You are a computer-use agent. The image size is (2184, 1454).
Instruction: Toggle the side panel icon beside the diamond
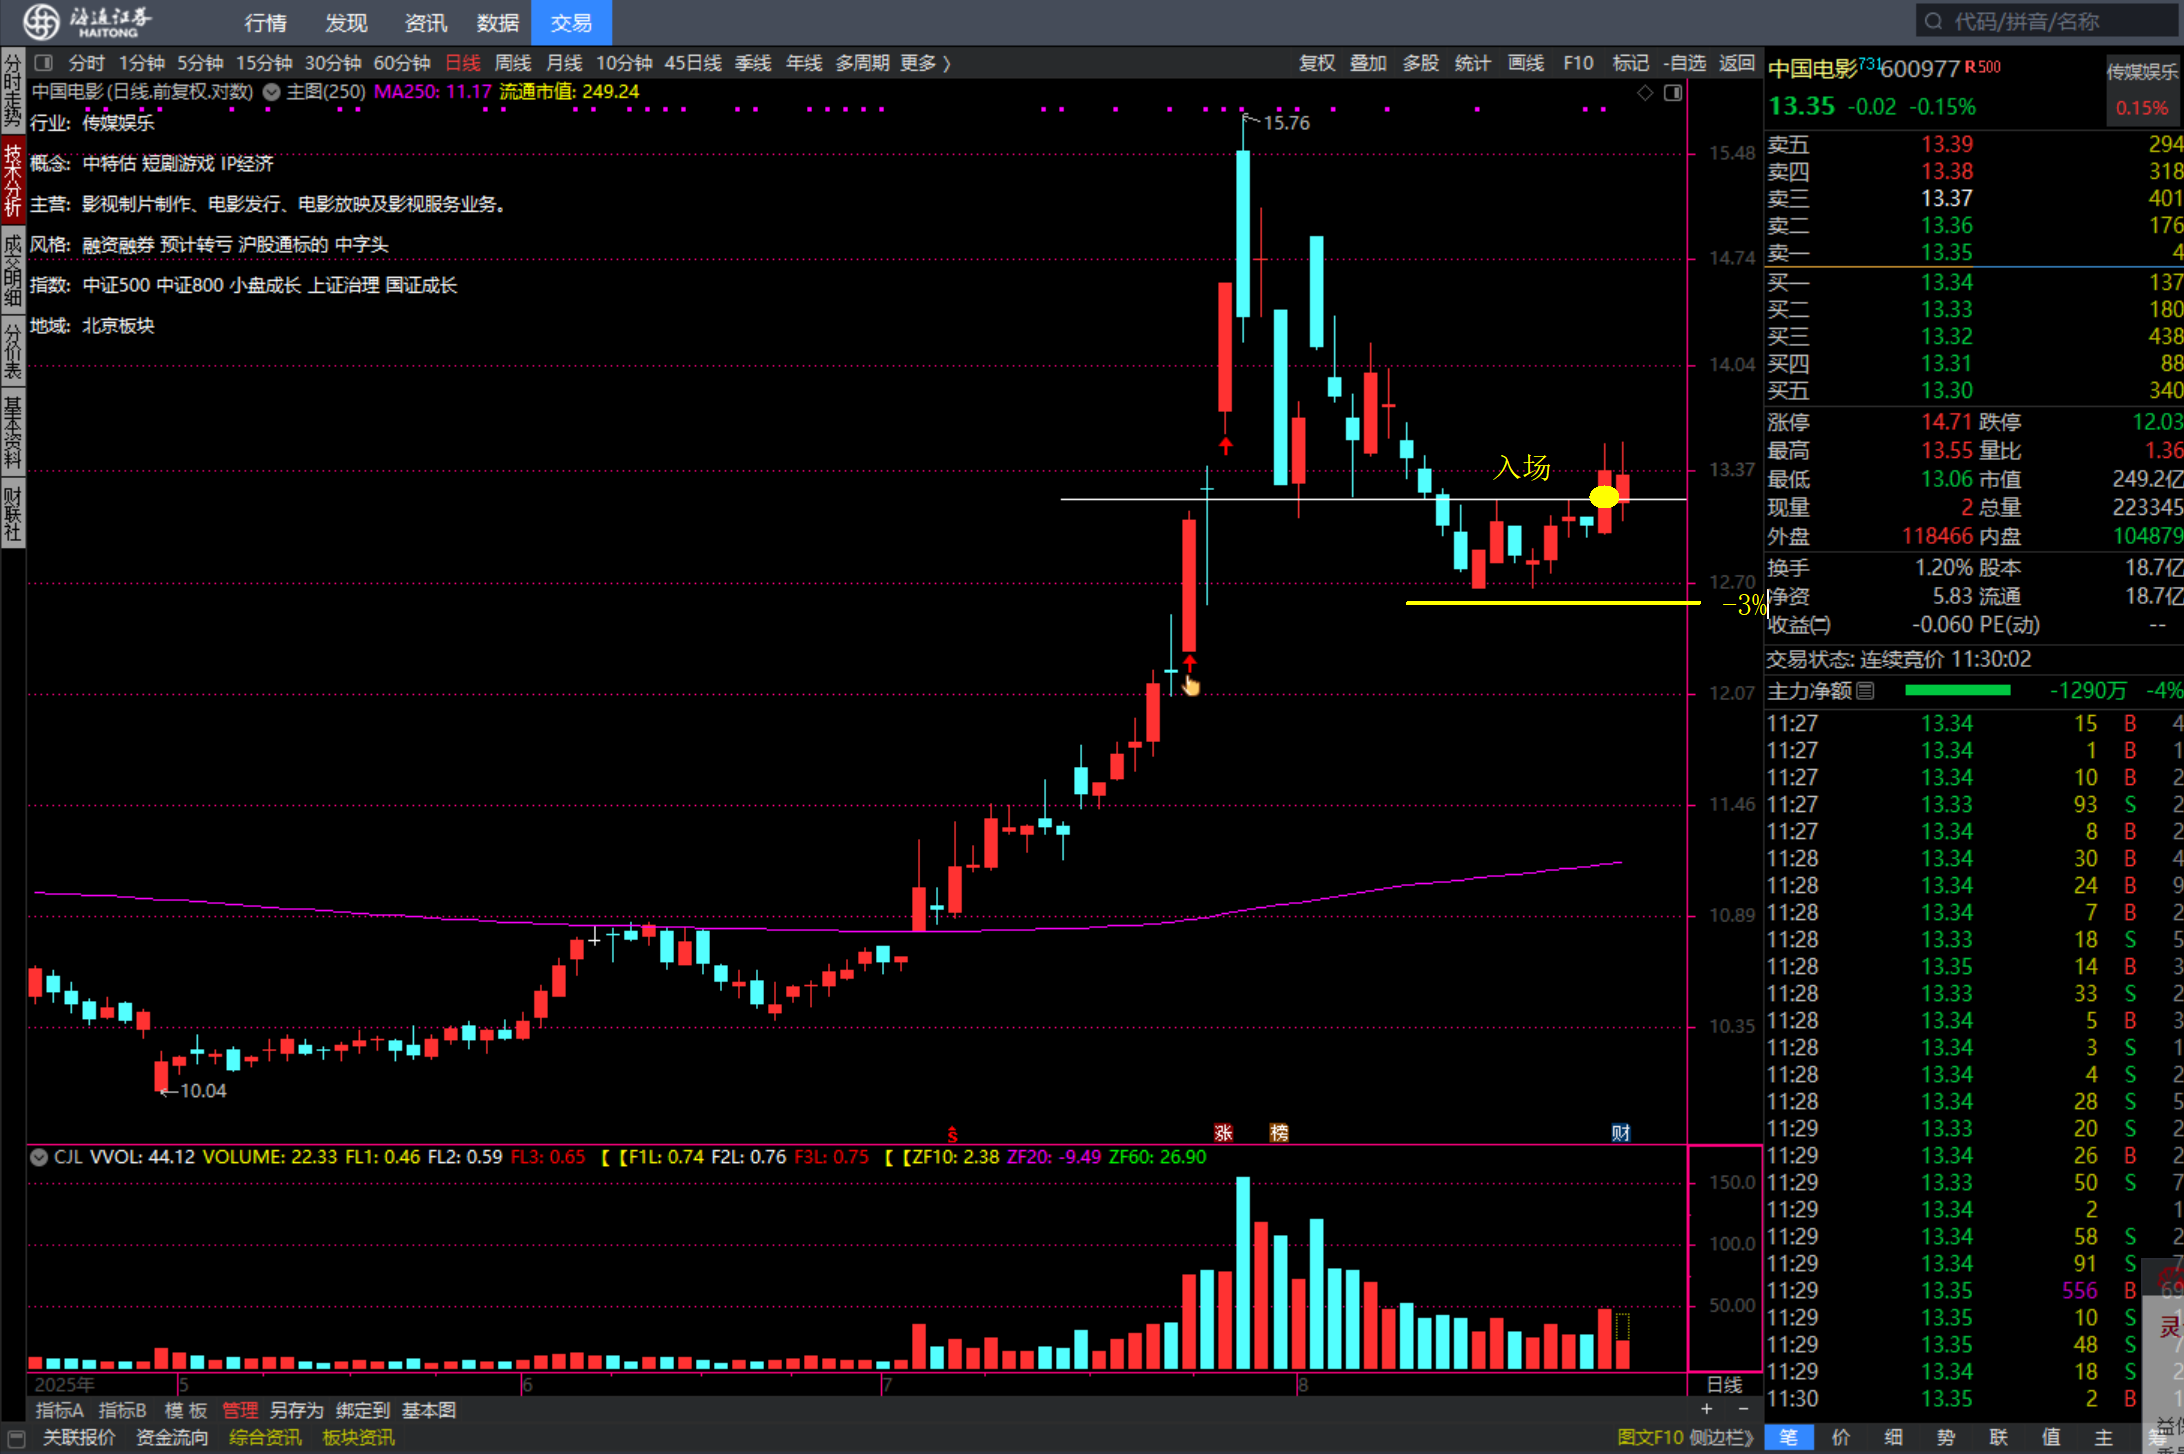coord(1673,93)
